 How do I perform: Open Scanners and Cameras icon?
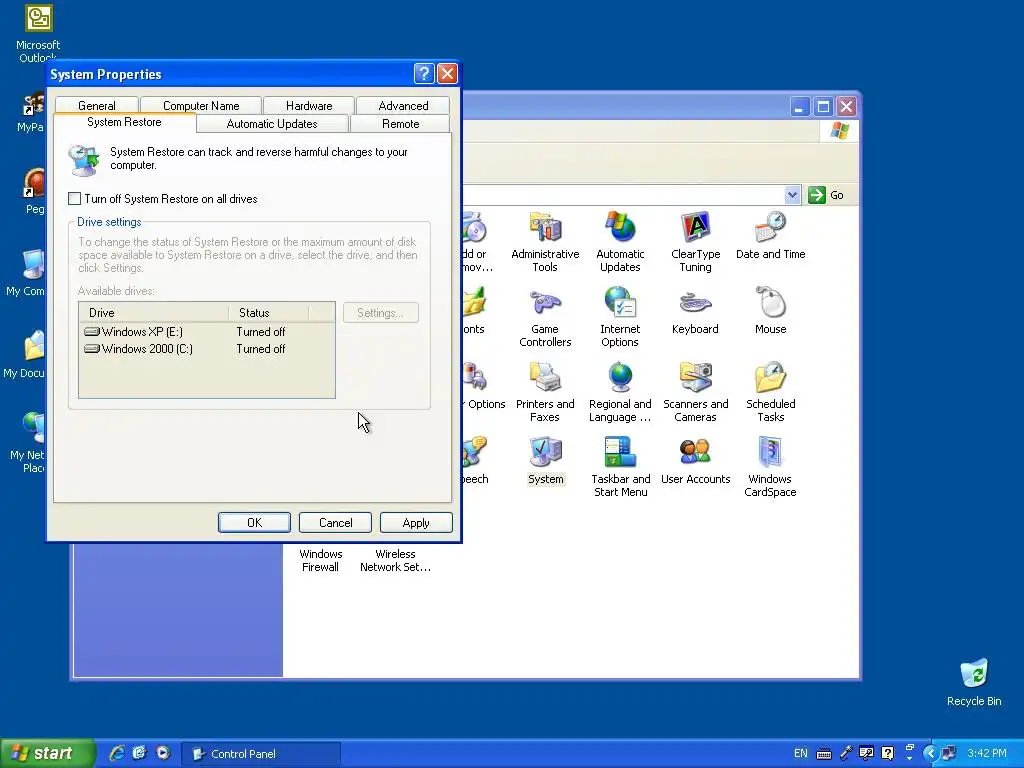point(695,392)
